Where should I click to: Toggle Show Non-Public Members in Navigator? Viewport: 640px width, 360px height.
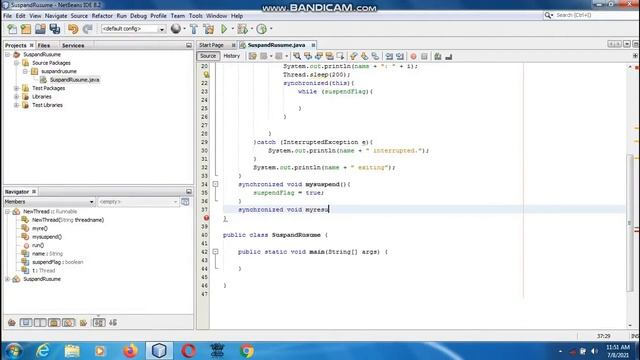[x=54, y=323]
